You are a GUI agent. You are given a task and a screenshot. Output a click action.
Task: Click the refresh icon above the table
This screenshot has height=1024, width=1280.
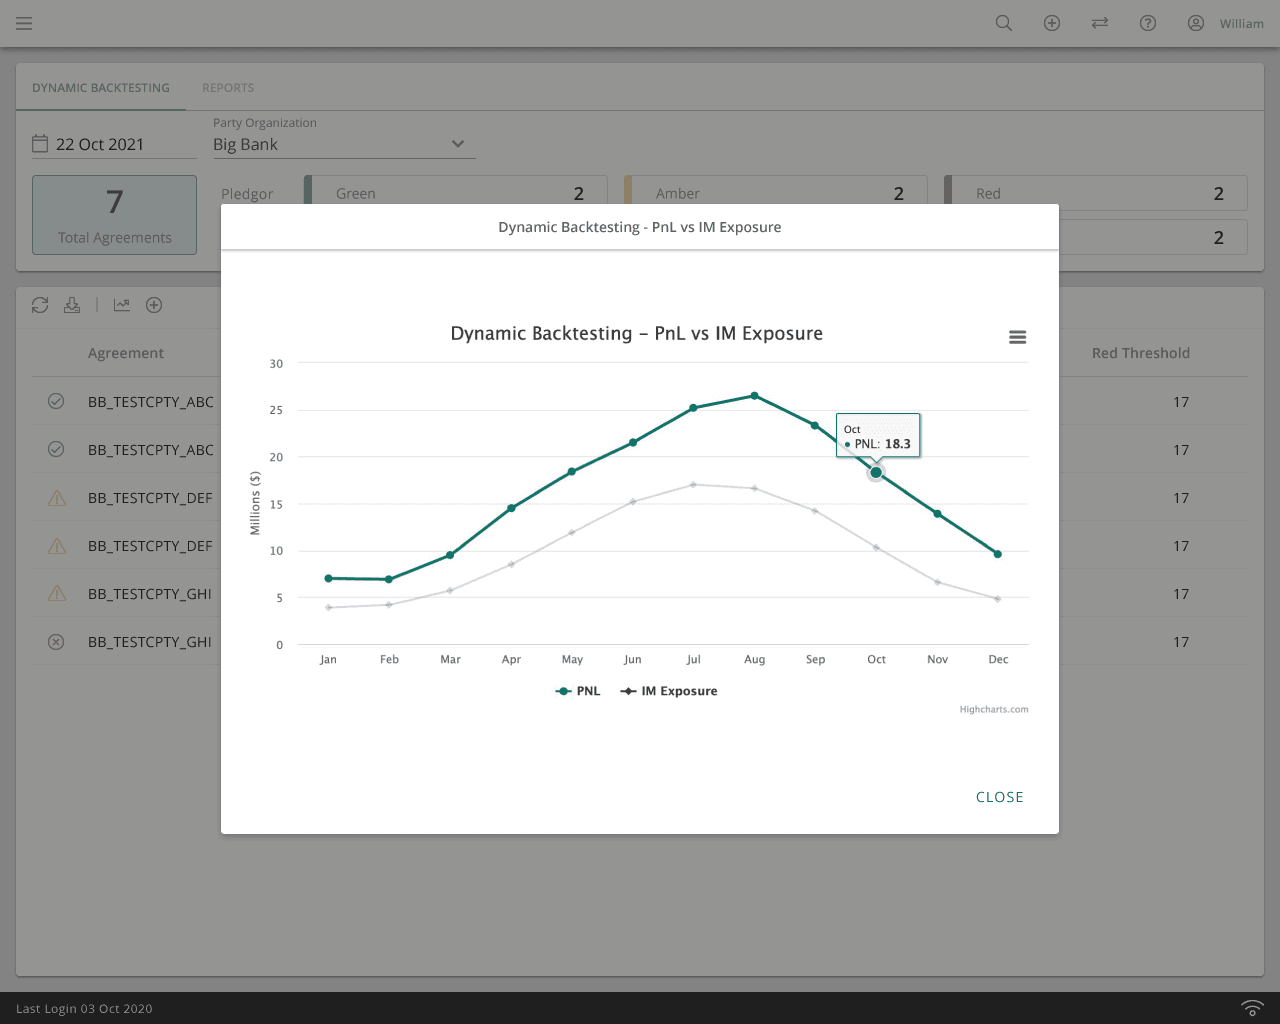tap(40, 305)
